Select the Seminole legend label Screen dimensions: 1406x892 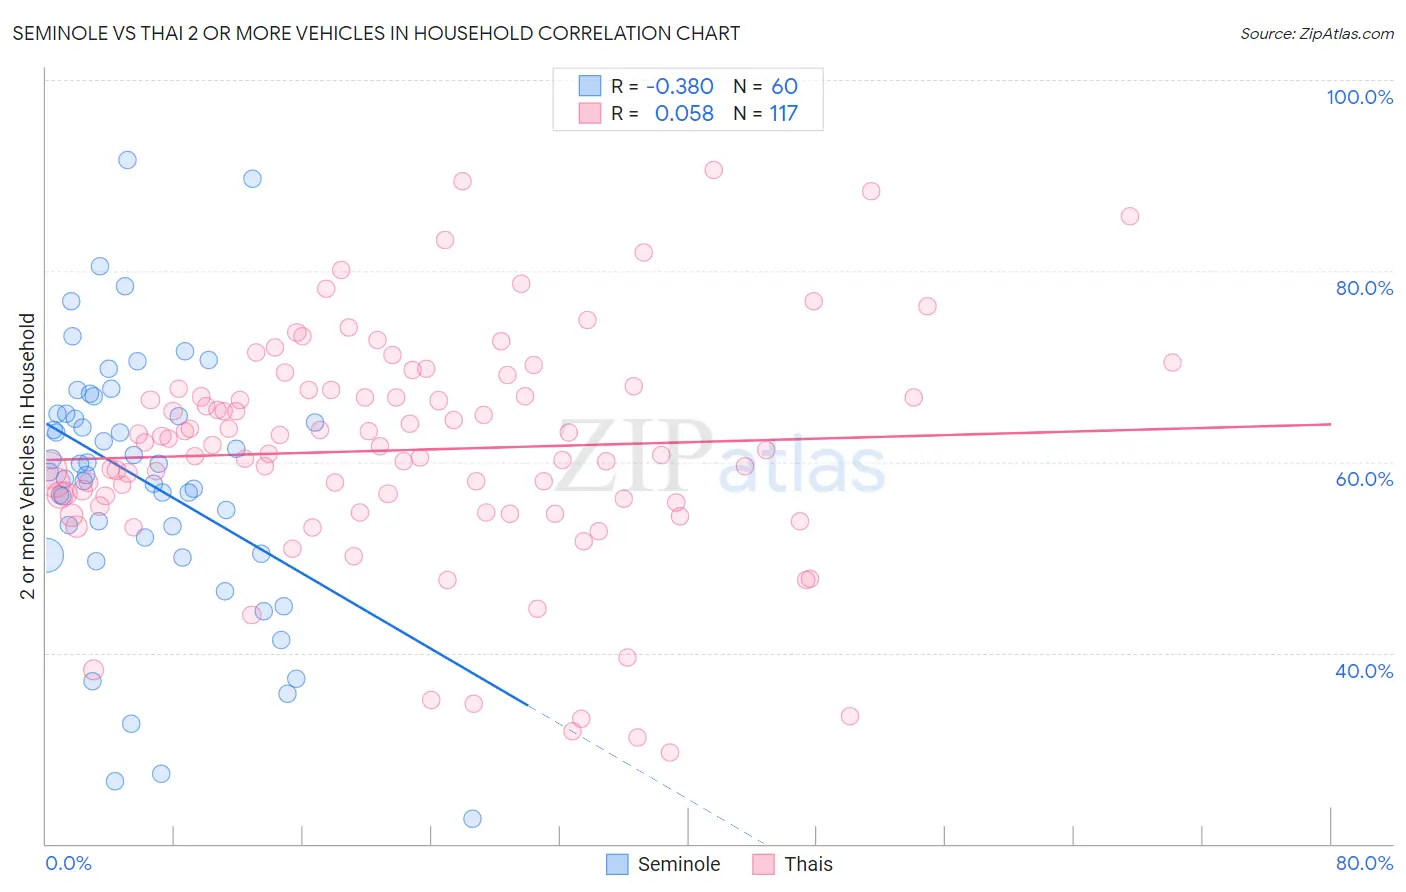coord(679,864)
